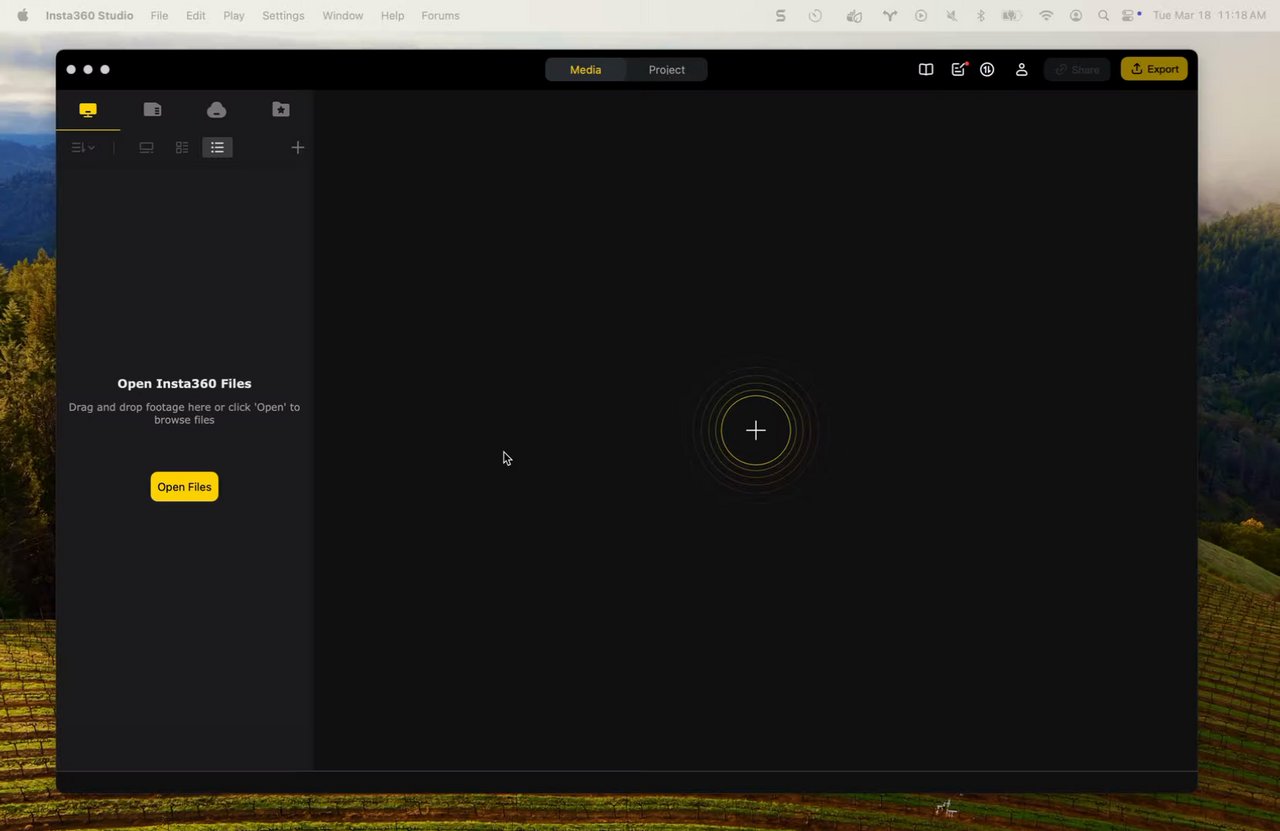Image resolution: width=1280 pixels, height=831 pixels.
Task: Click the circular plus import target
Action: point(756,431)
